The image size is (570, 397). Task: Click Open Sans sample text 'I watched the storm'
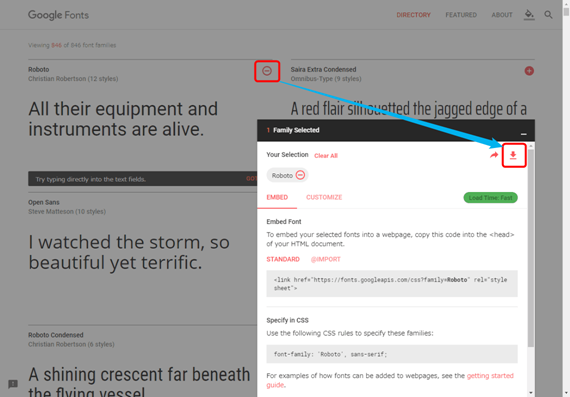(x=129, y=252)
